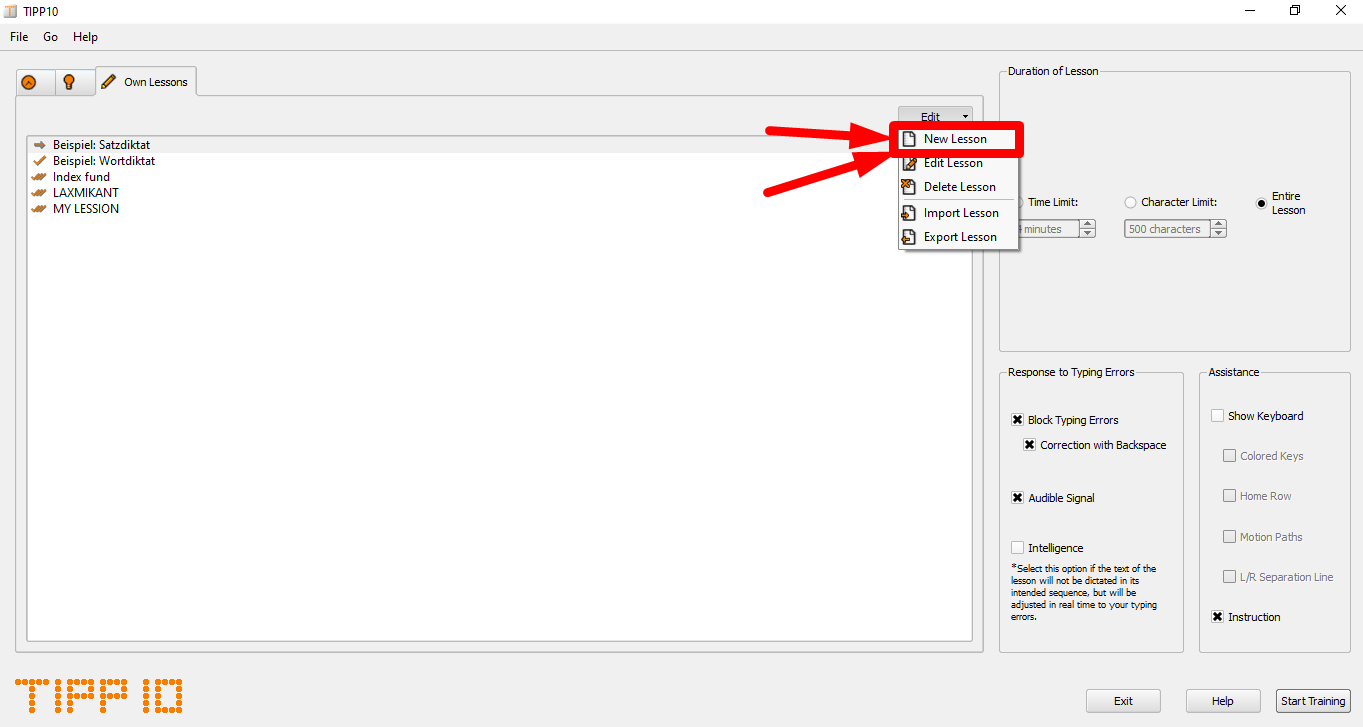This screenshot has height=727, width=1363.
Task: Select lesson Beispiel: Wortdiktat
Action: click(499, 161)
